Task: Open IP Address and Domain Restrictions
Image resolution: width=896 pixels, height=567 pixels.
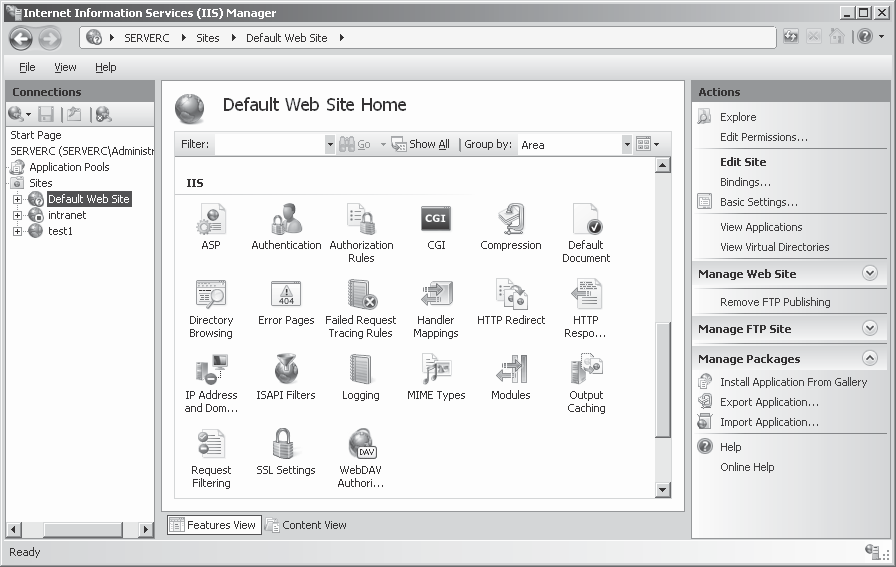Action: click(x=211, y=384)
